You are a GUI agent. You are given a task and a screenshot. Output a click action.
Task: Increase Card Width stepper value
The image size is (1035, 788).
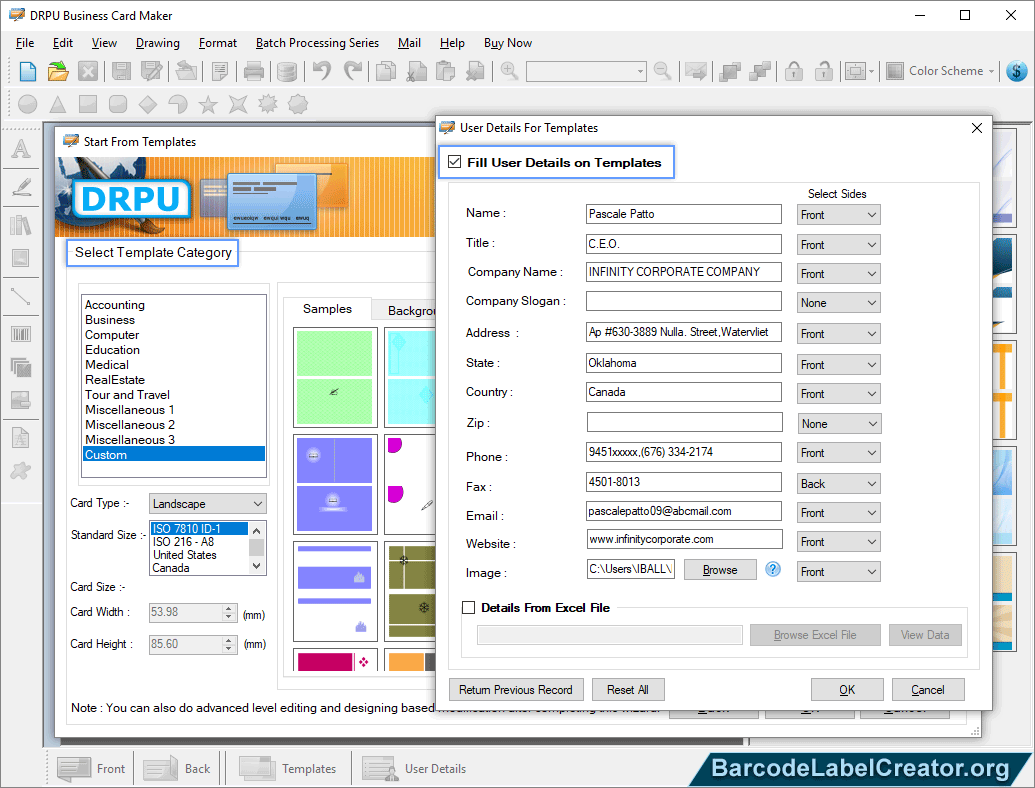(x=229, y=608)
